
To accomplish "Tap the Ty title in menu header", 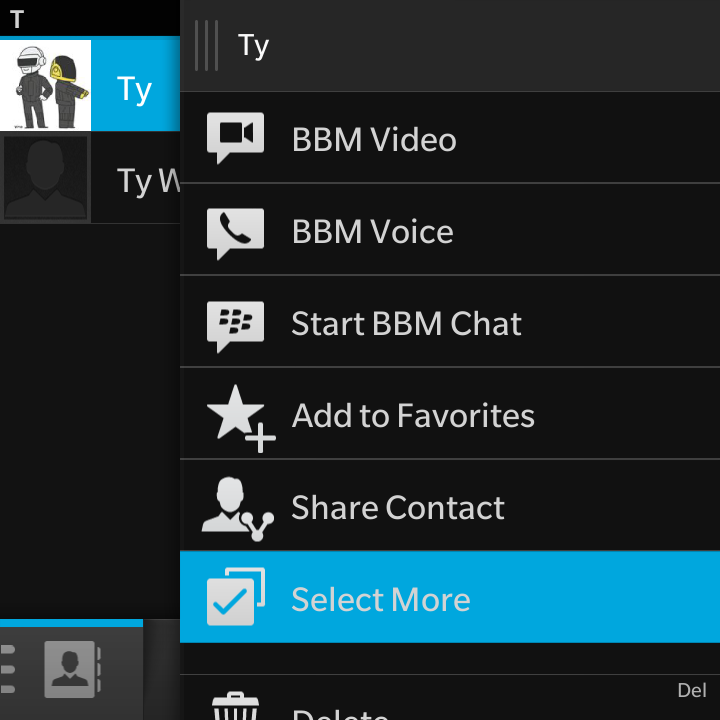I will pos(253,46).
